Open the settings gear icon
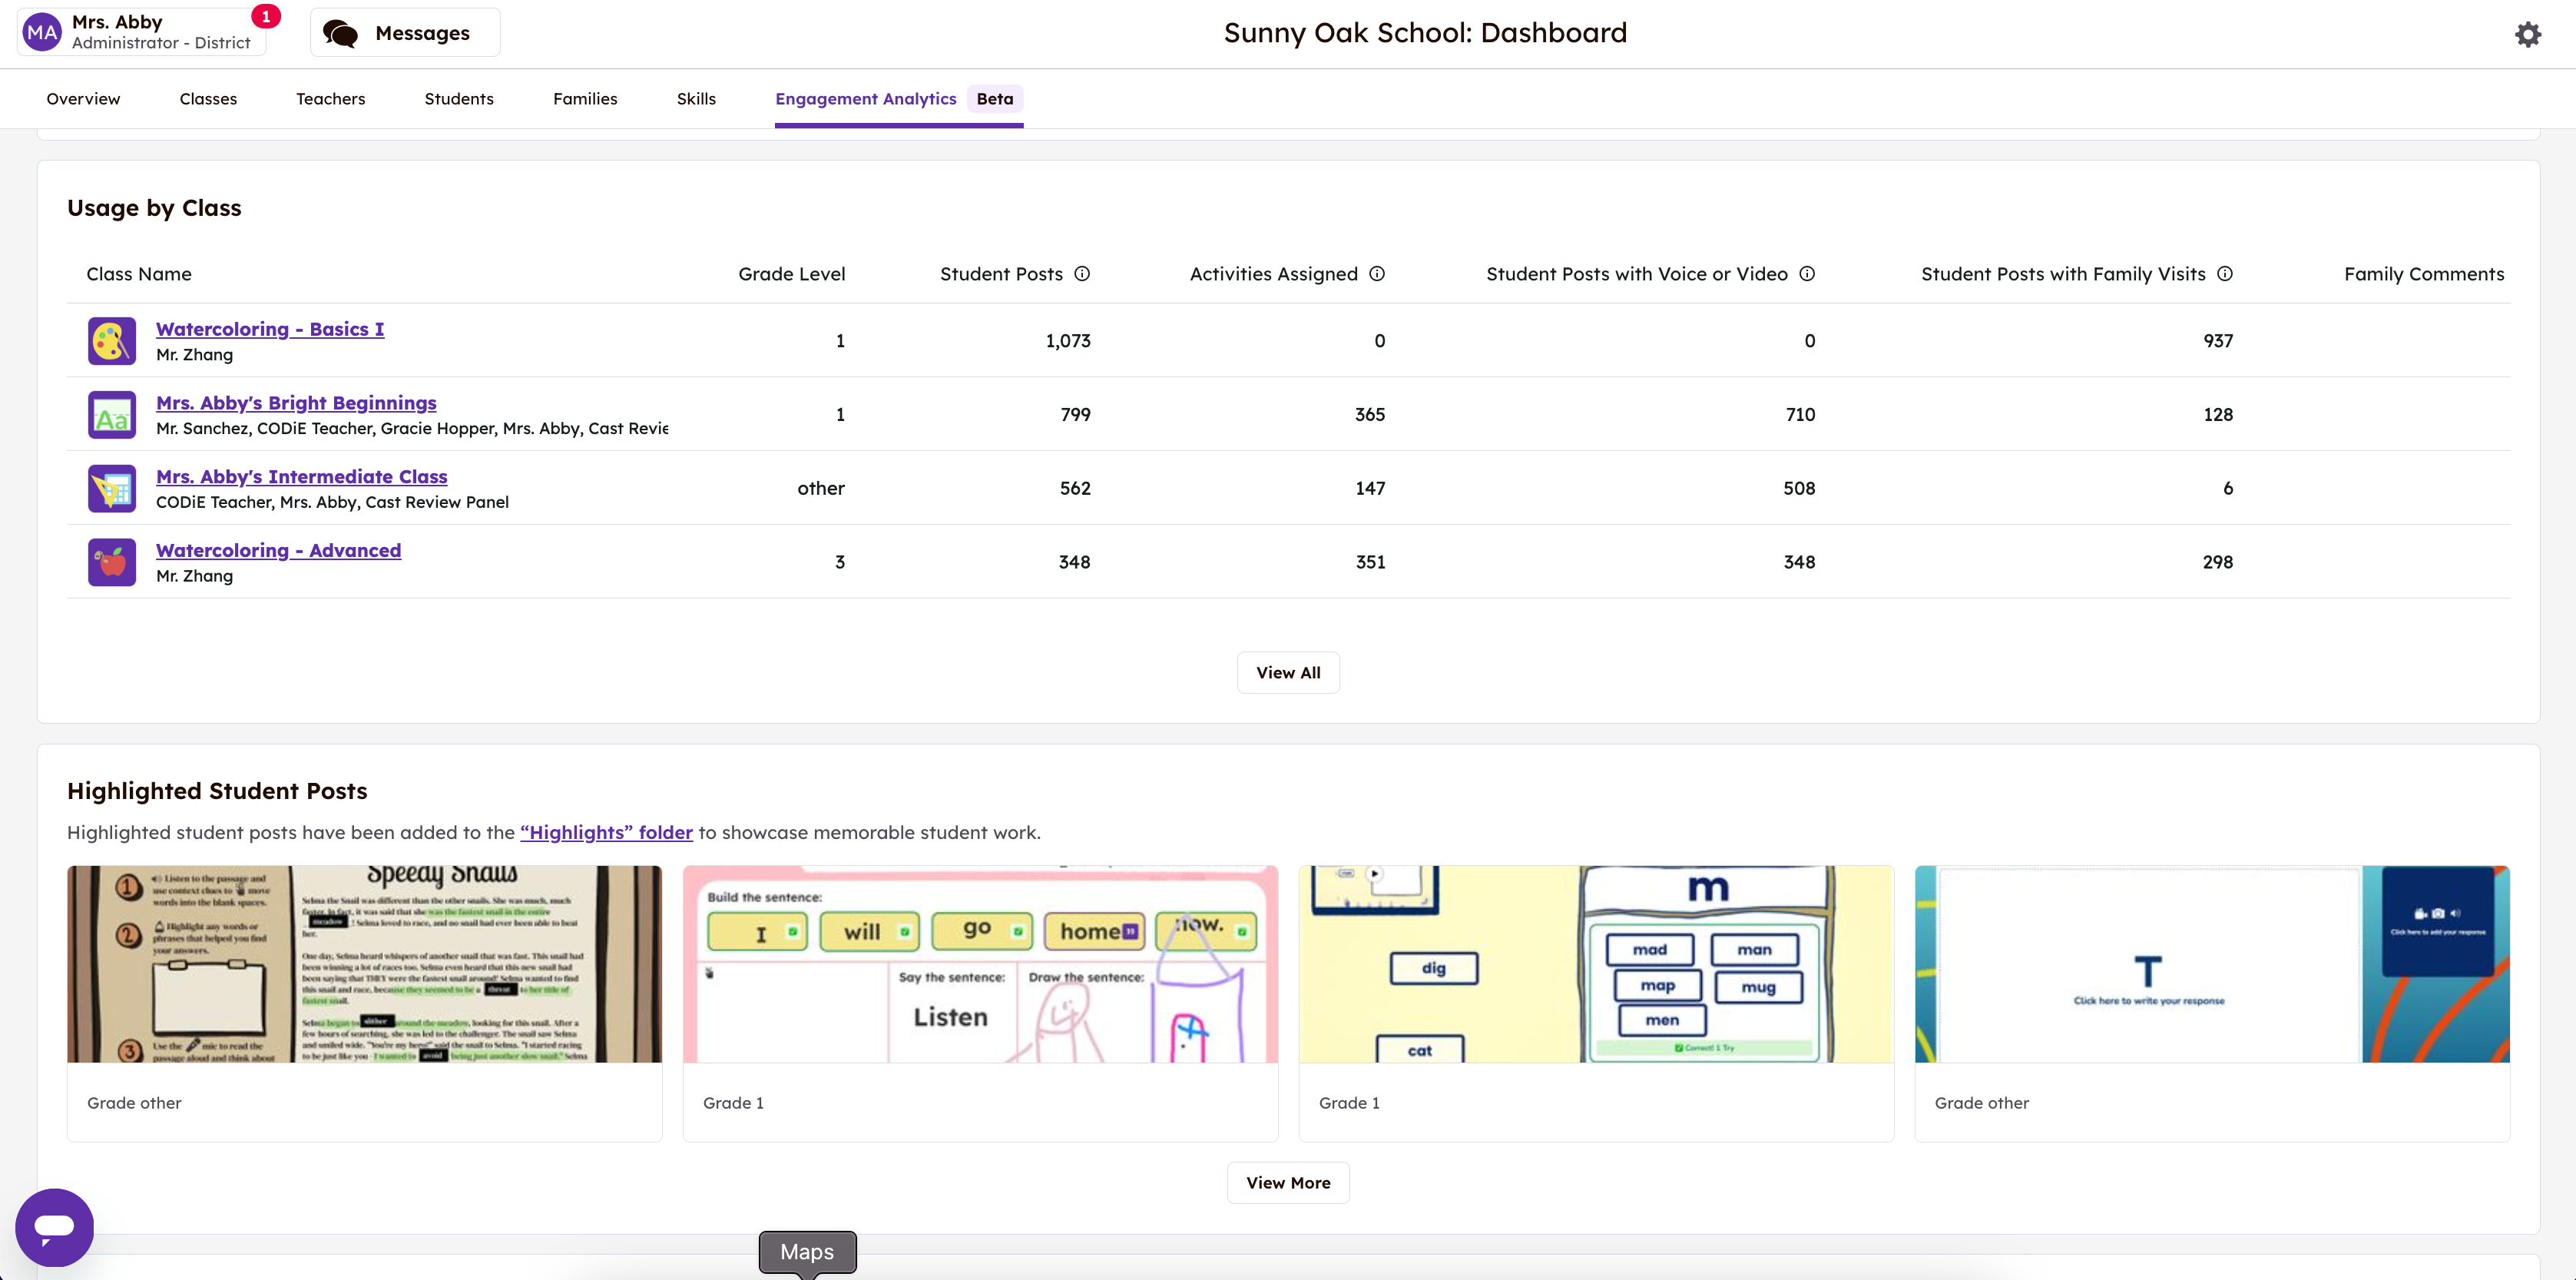The width and height of the screenshot is (2576, 1280). pyautogui.click(x=2527, y=34)
